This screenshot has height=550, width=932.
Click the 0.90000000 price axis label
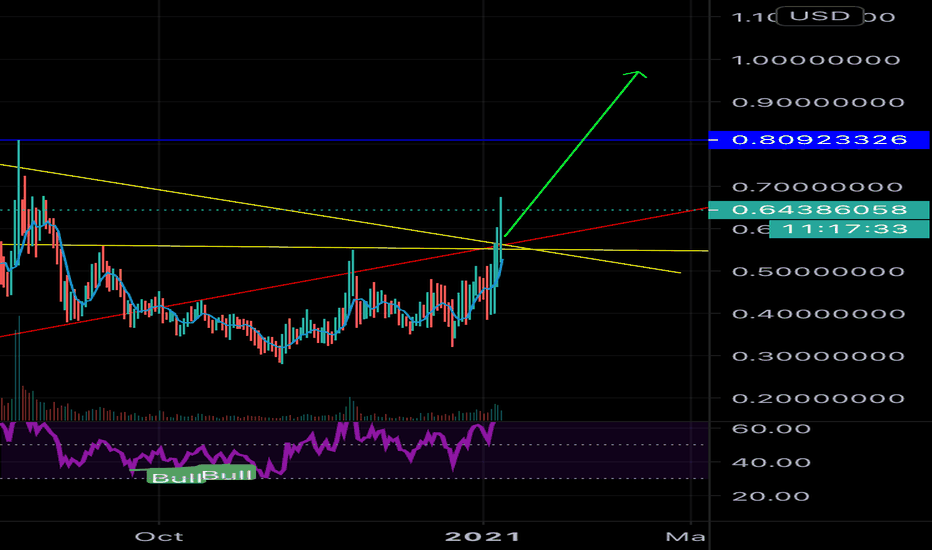[818, 102]
